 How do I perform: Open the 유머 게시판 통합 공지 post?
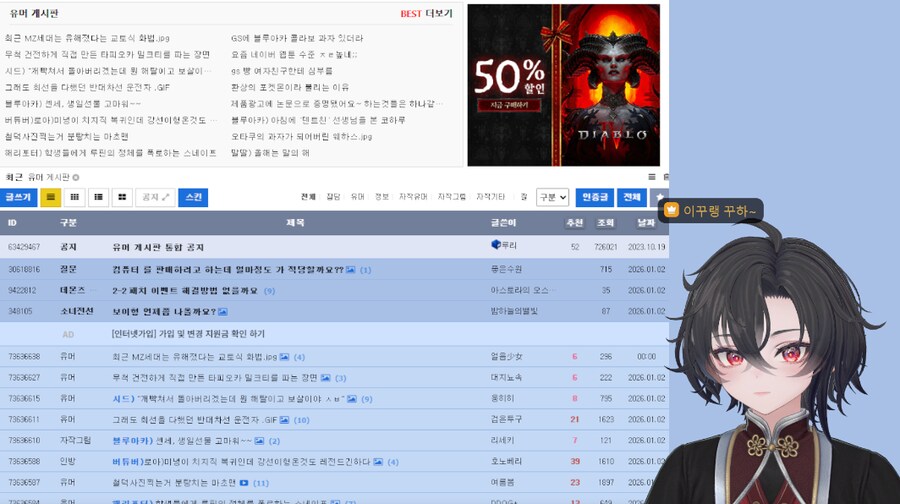click(x=158, y=247)
